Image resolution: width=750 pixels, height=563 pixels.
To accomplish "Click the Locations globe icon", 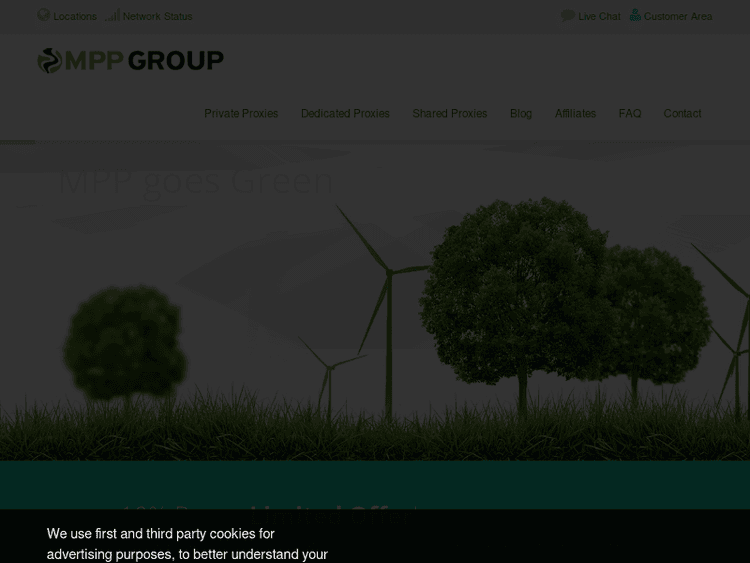I will (43, 15).
